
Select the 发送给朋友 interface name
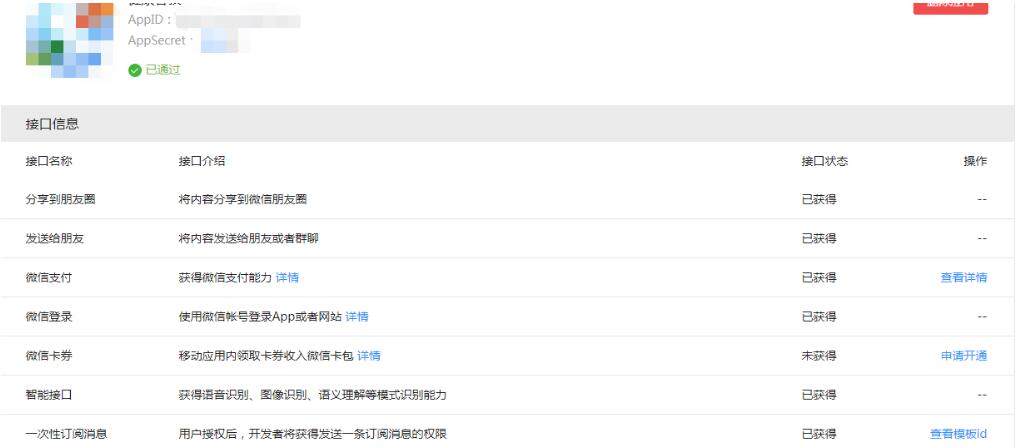click(54, 238)
